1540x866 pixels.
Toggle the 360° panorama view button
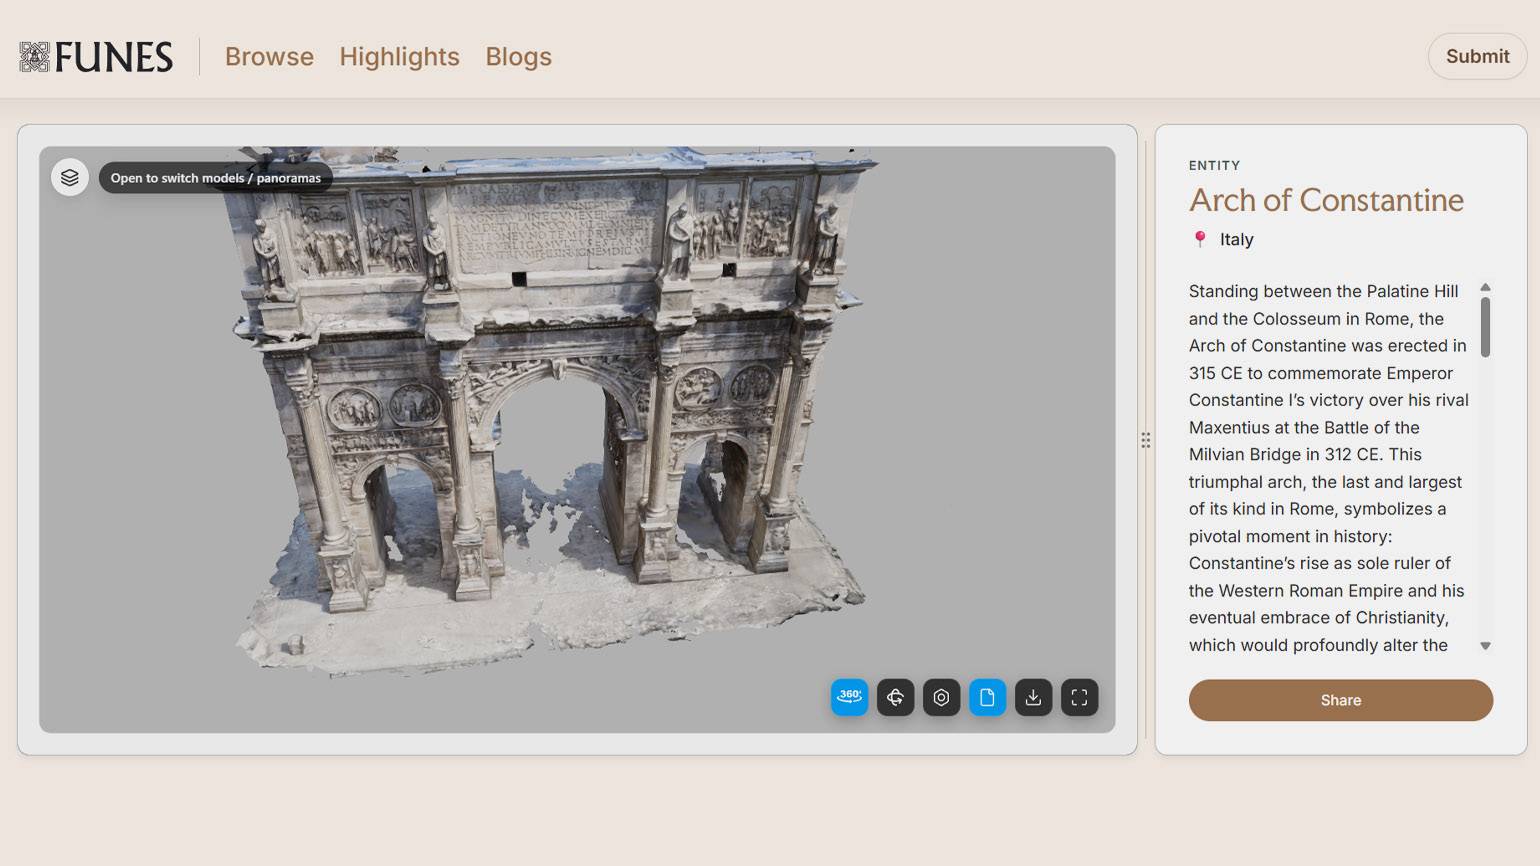coord(849,697)
